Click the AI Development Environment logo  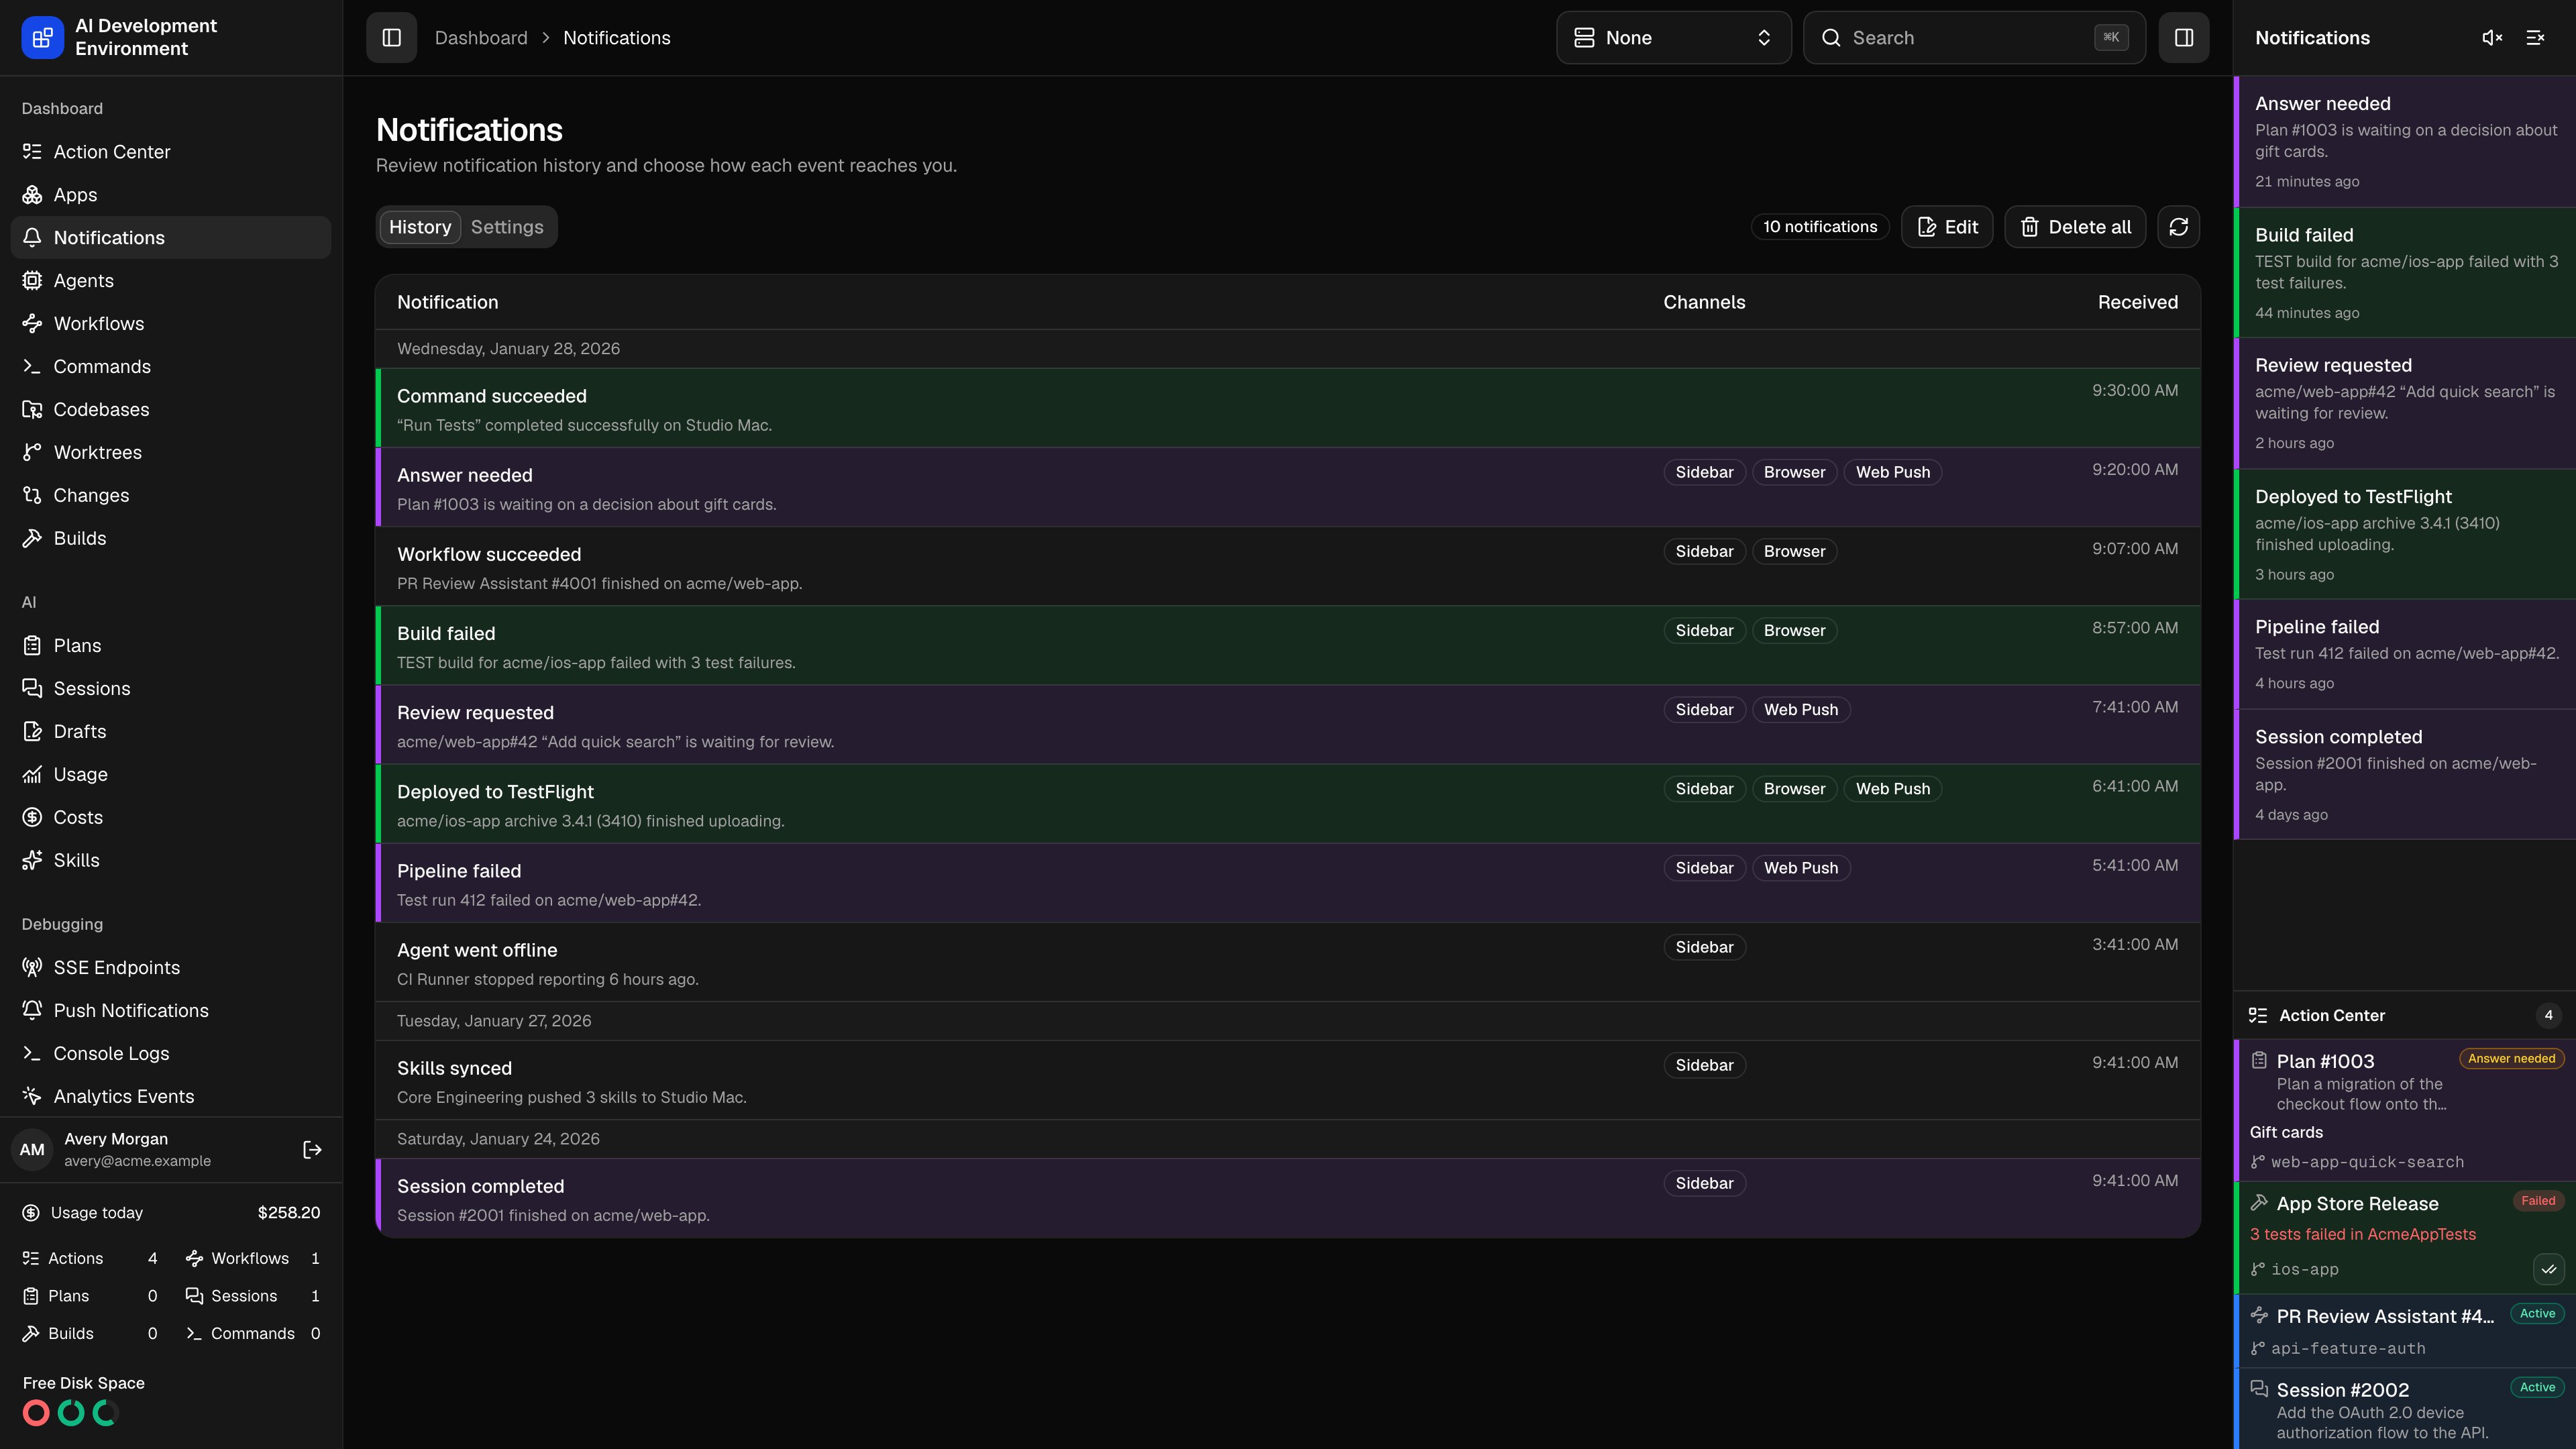pyautogui.click(x=42, y=38)
